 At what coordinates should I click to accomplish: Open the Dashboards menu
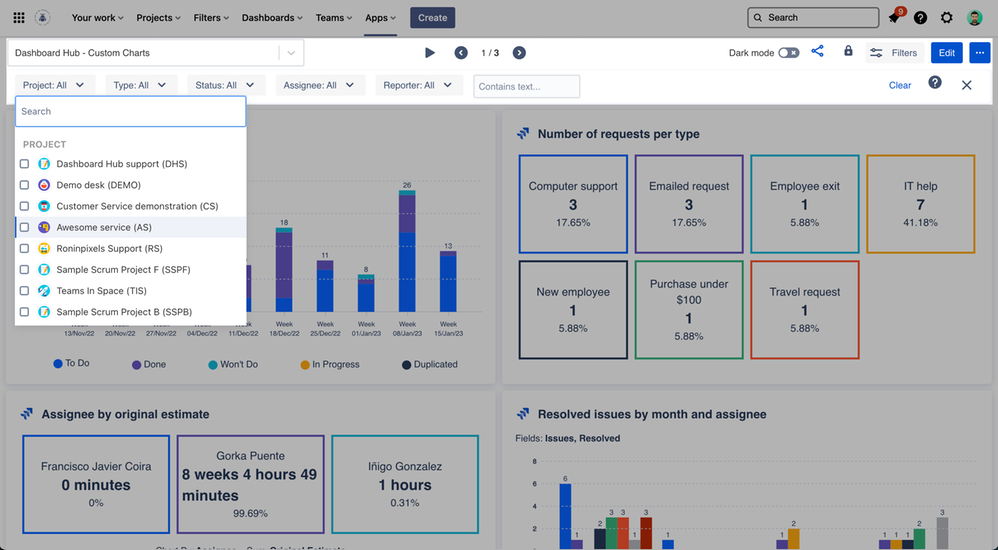pos(272,18)
